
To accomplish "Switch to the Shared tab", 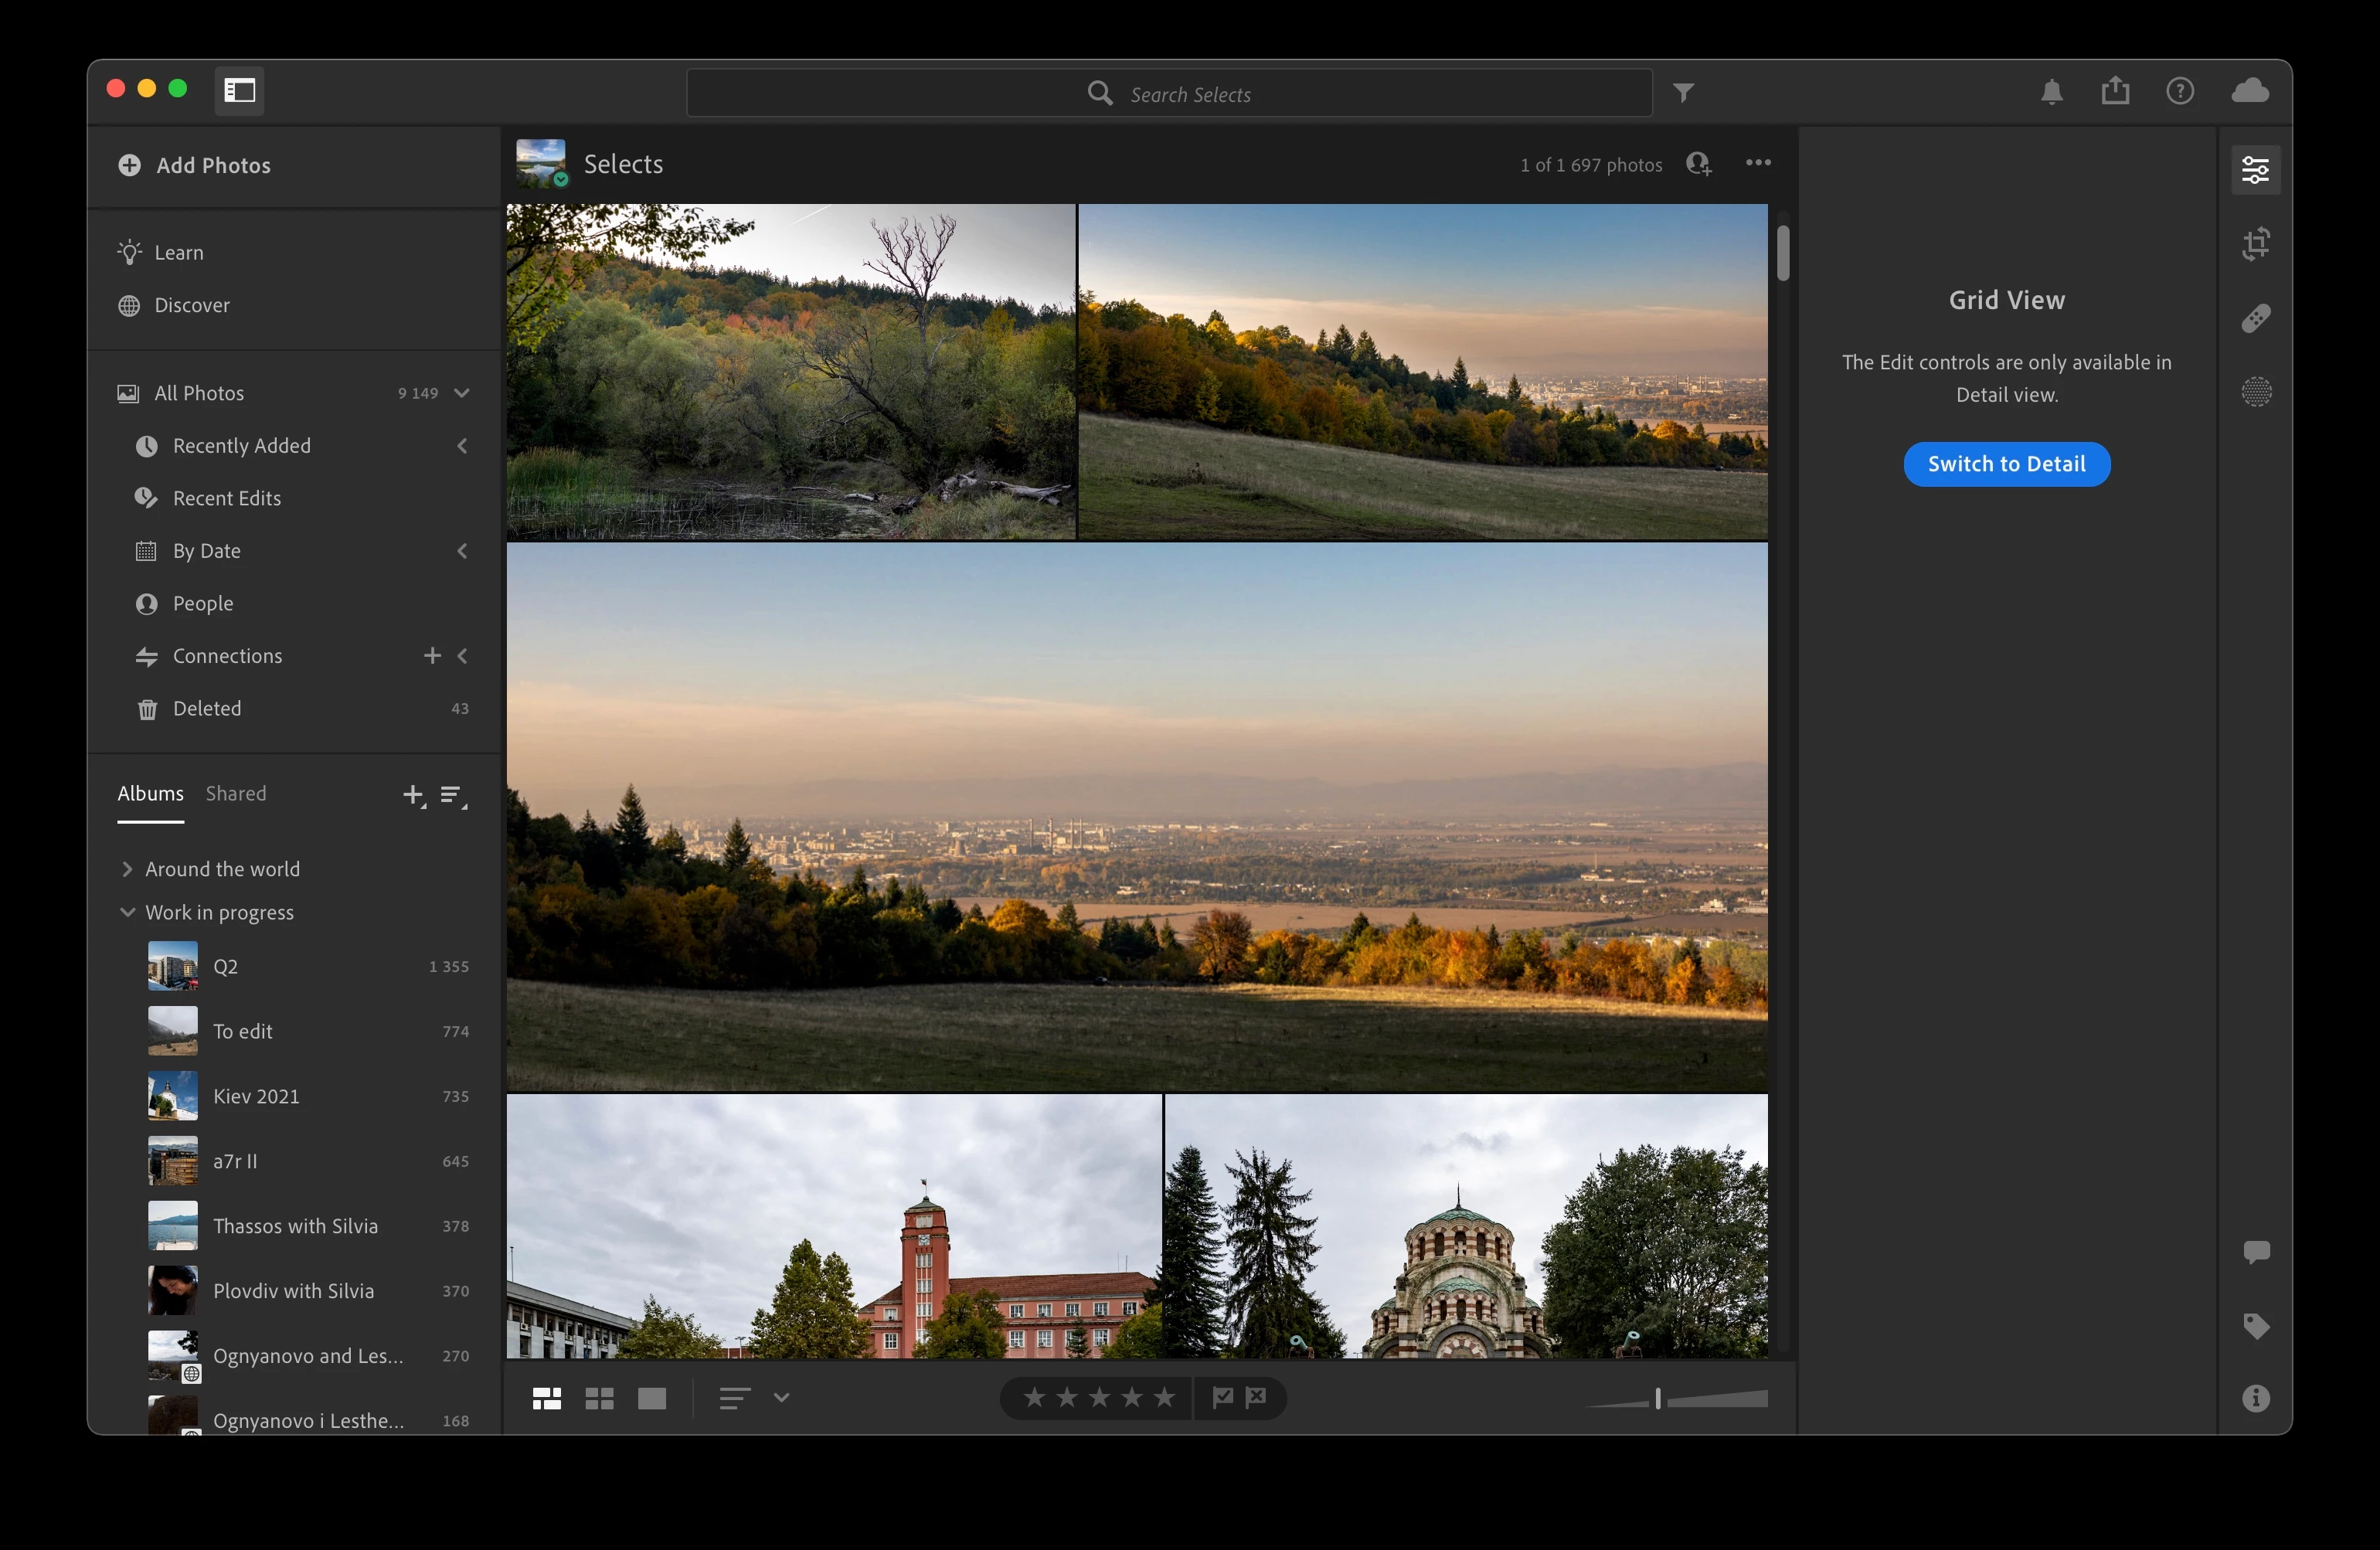I will point(236,794).
